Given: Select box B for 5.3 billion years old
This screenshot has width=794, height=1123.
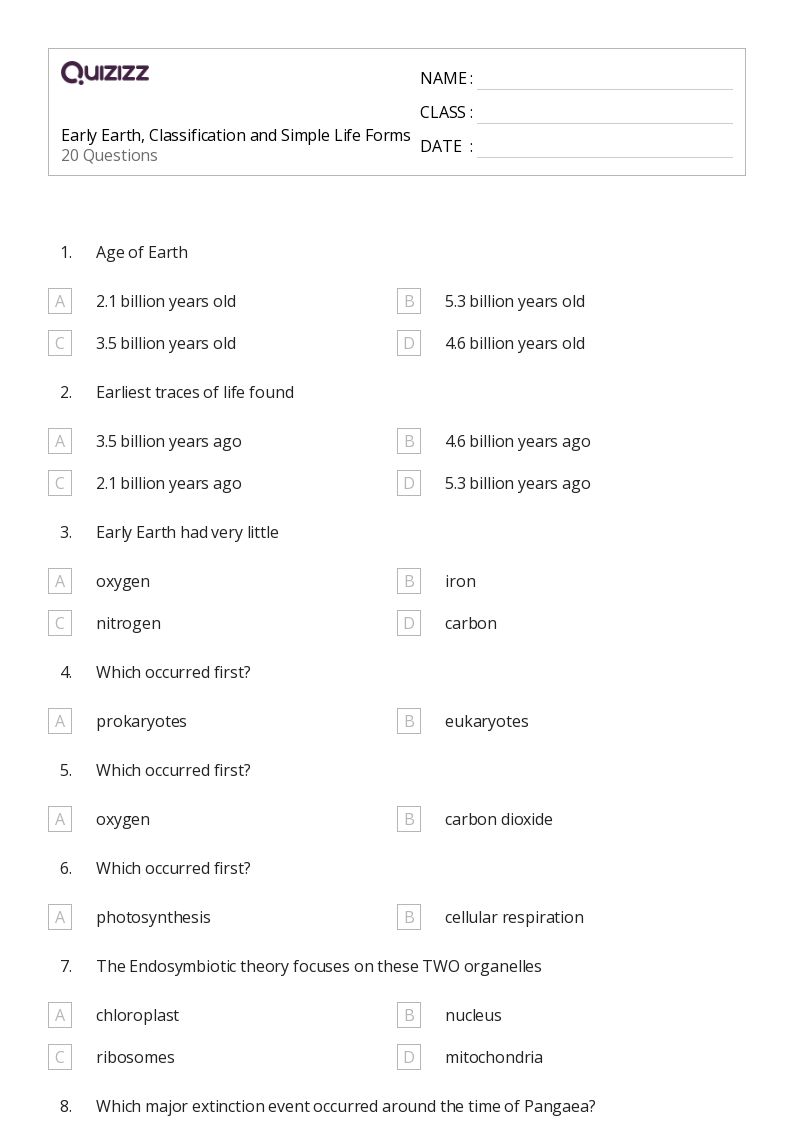Looking at the screenshot, I should coord(409,302).
